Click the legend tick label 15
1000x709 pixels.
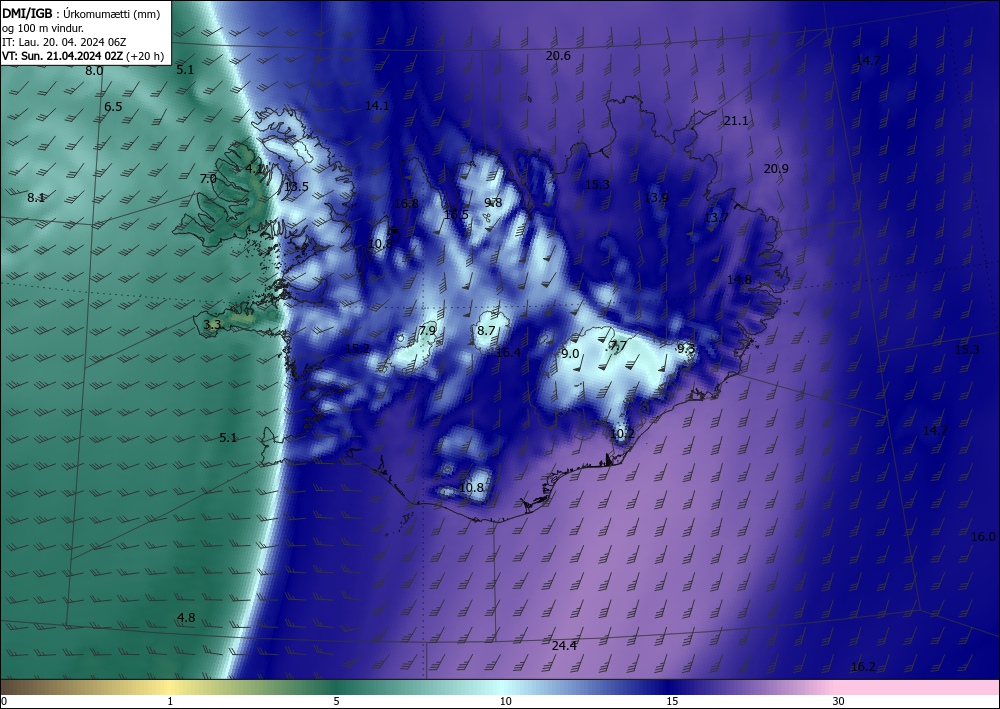672,702
